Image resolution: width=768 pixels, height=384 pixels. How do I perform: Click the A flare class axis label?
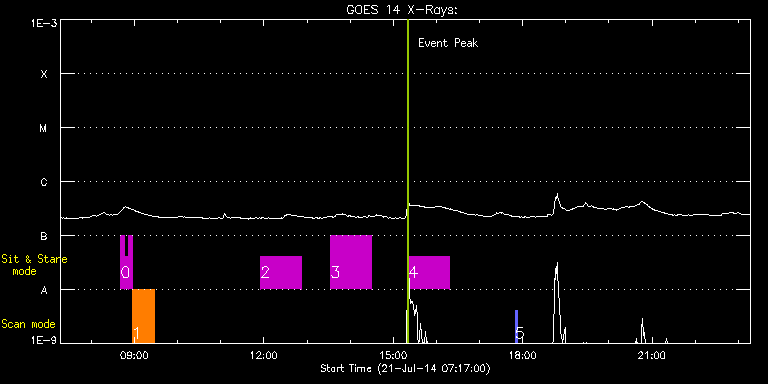pyautogui.click(x=44, y=290)
